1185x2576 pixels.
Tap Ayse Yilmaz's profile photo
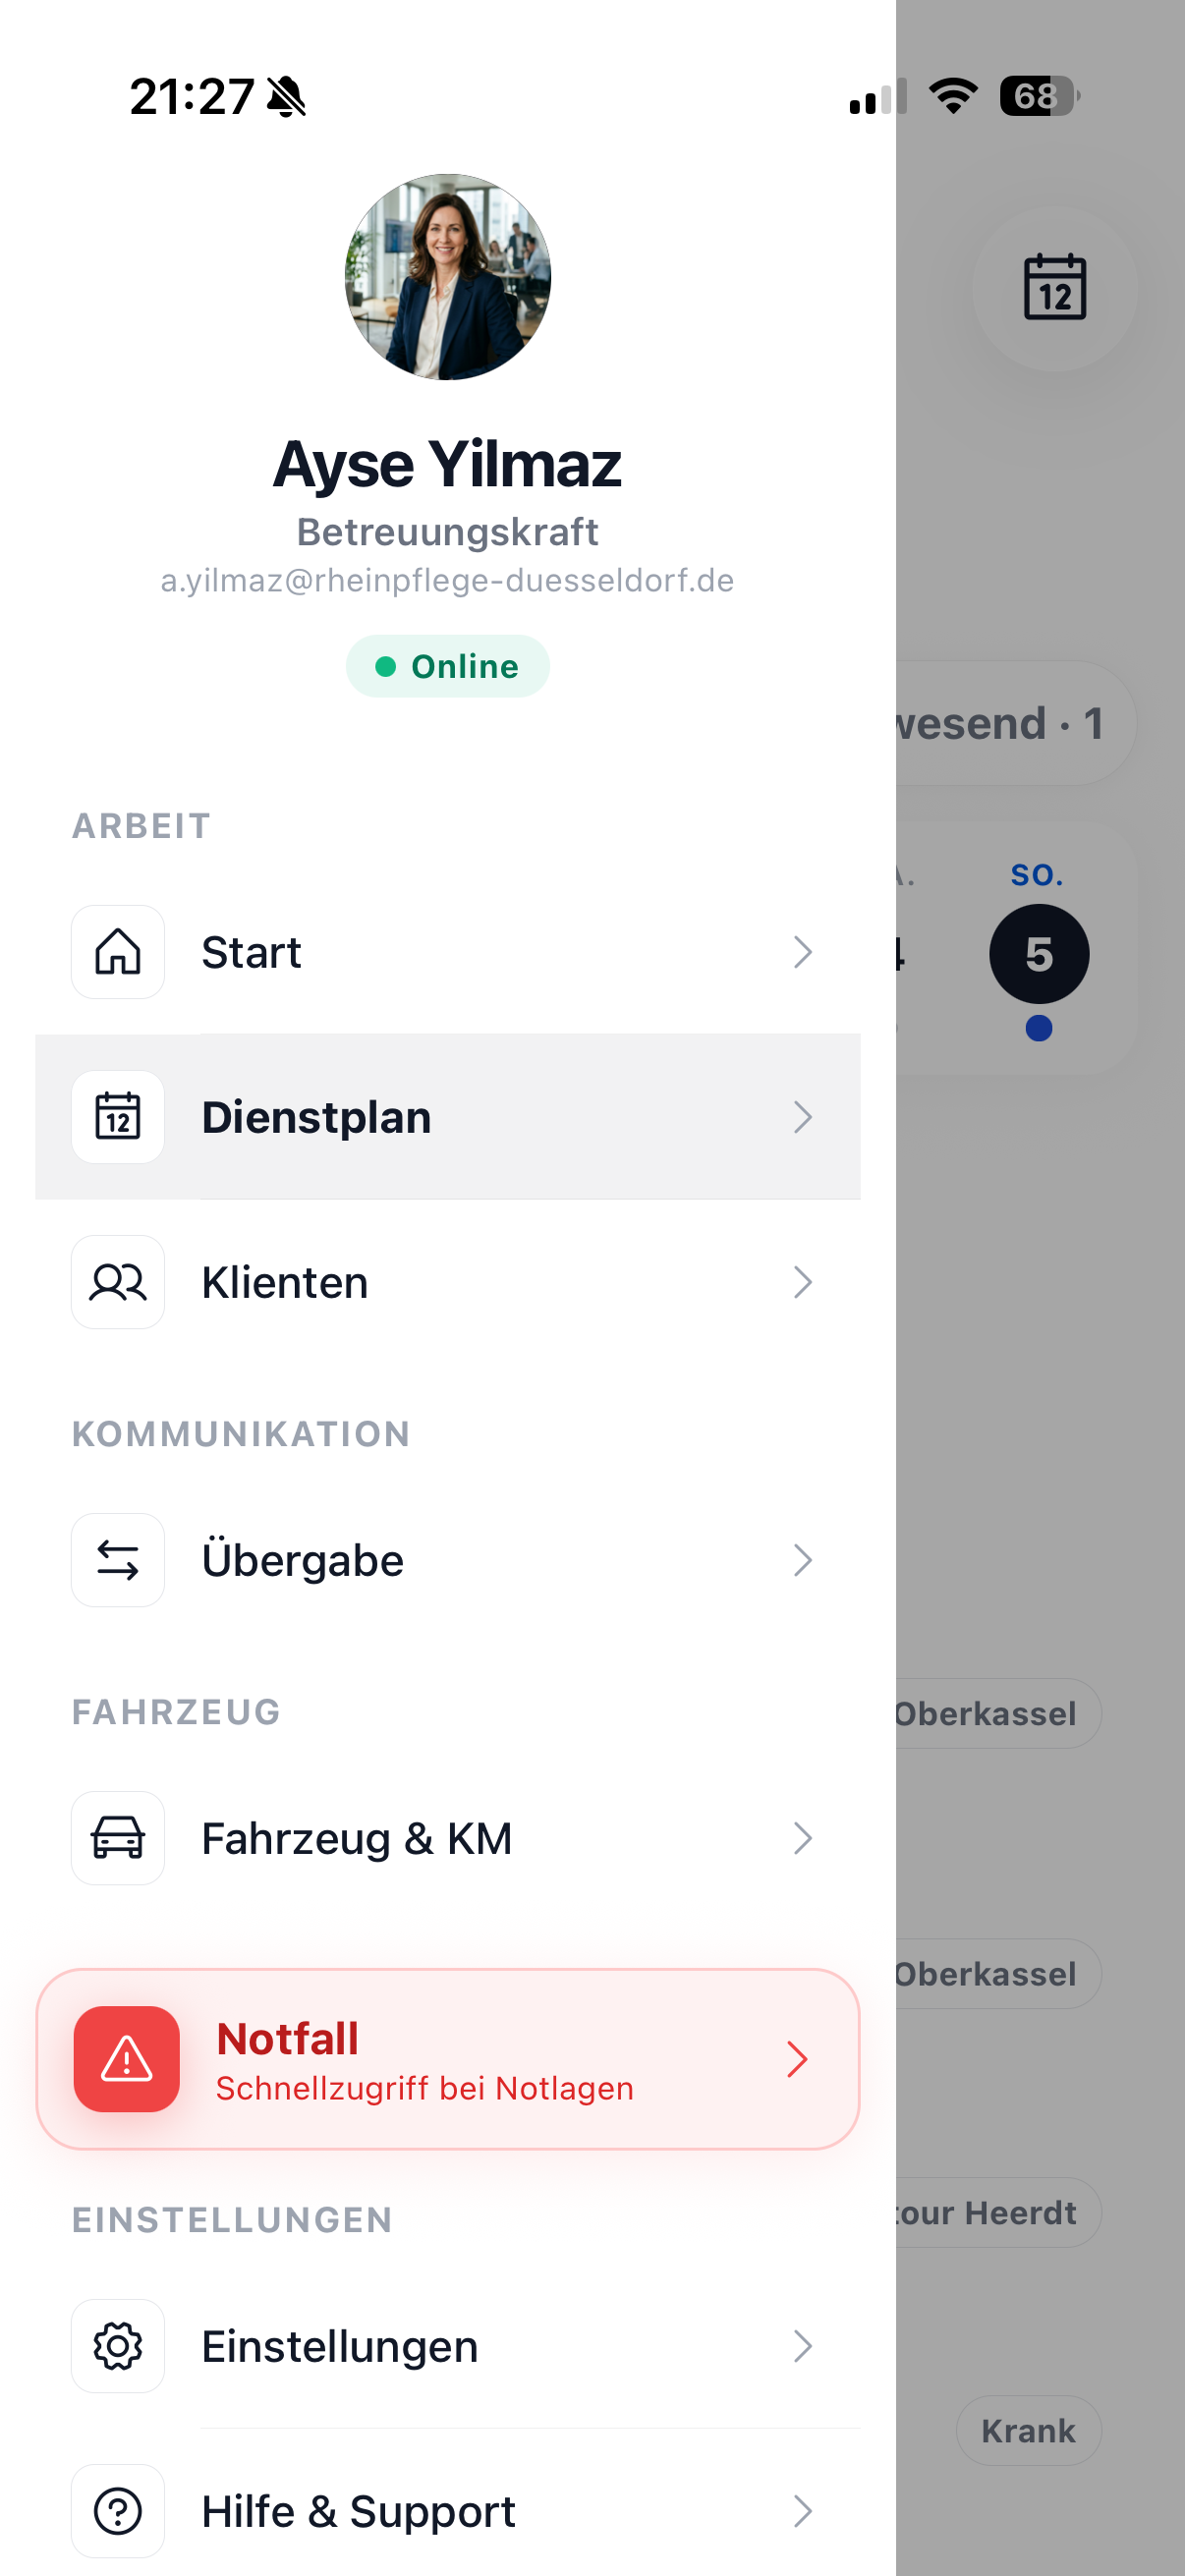(448, 277)
